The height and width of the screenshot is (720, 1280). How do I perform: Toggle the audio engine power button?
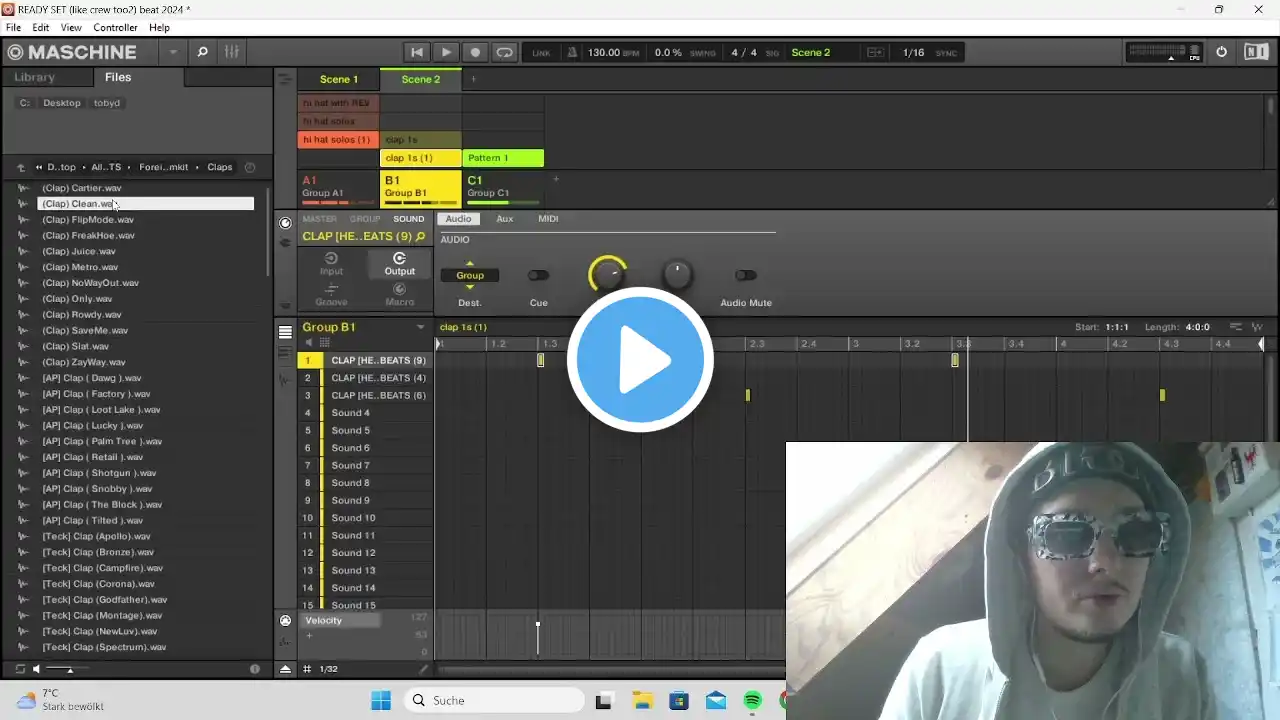point(1221,52)
